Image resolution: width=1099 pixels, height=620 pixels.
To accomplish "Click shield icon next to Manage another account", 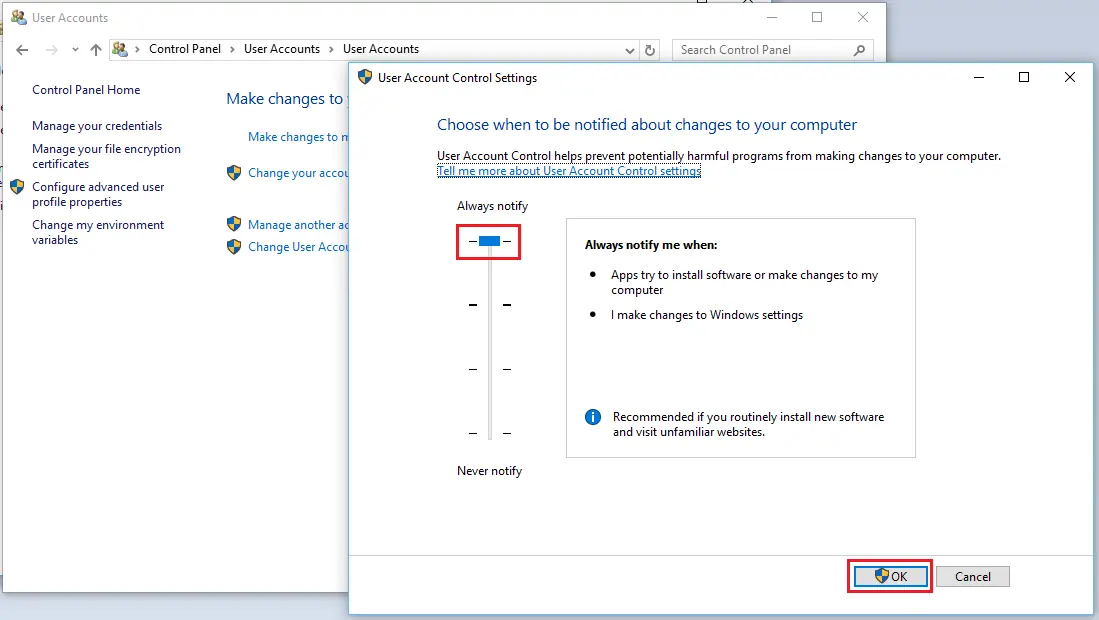I will point(234,224).
